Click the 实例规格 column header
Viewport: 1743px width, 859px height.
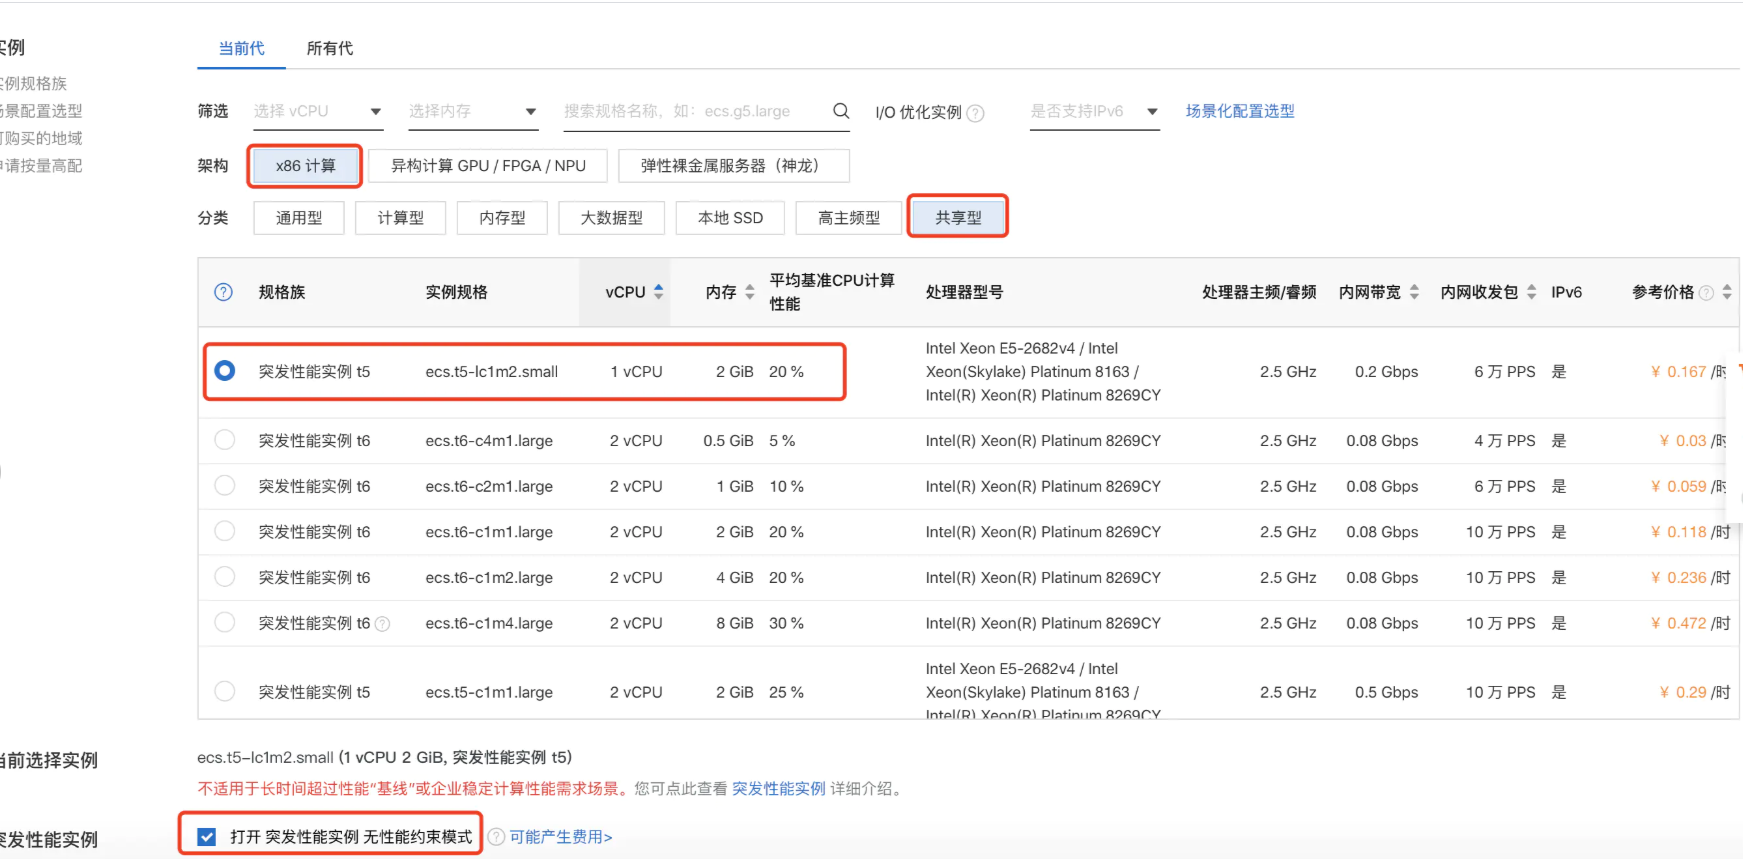coord(456,292)
